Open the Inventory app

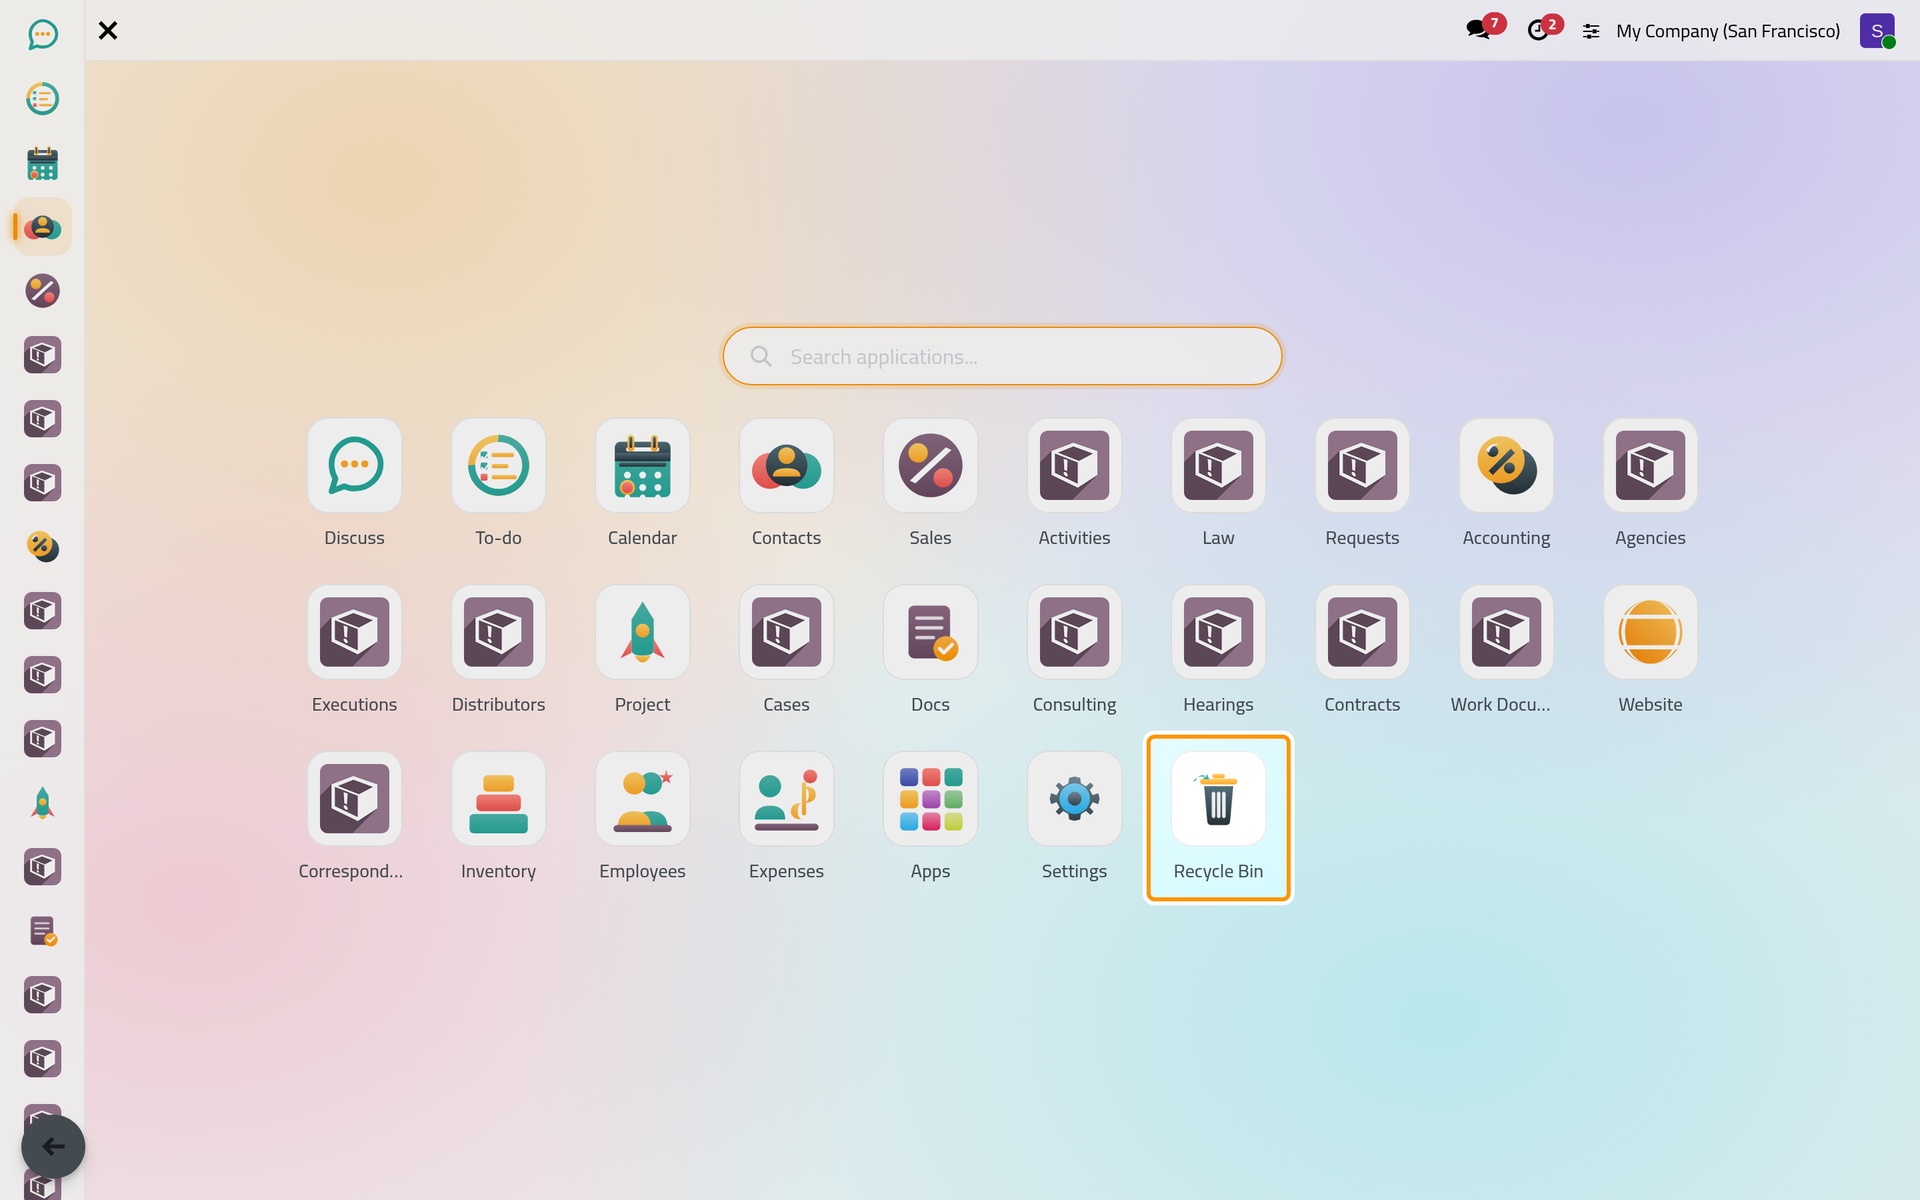[498, 800]
